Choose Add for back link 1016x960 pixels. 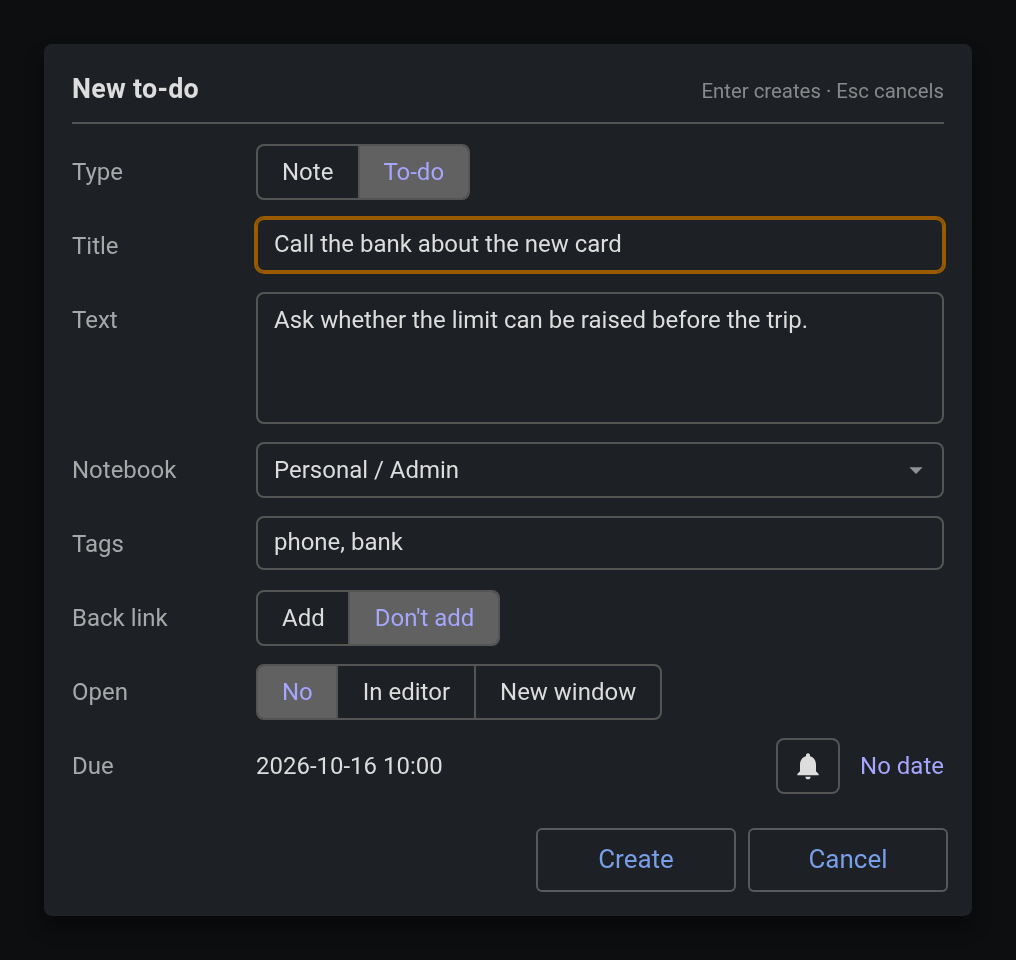[303, 617]
